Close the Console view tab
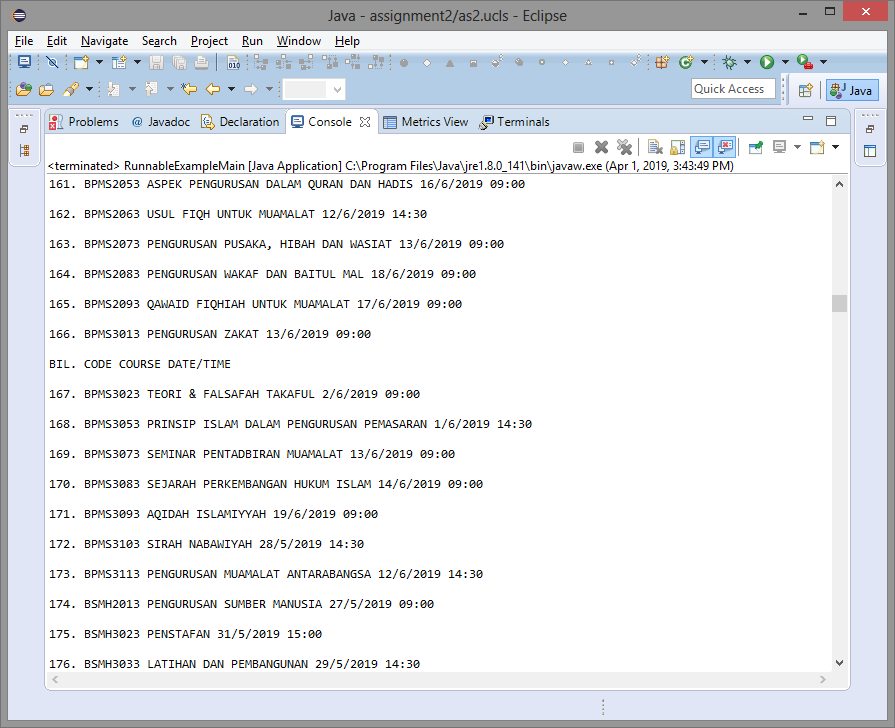This screenshot has width=895, height=728. click(x=365, y=122)
